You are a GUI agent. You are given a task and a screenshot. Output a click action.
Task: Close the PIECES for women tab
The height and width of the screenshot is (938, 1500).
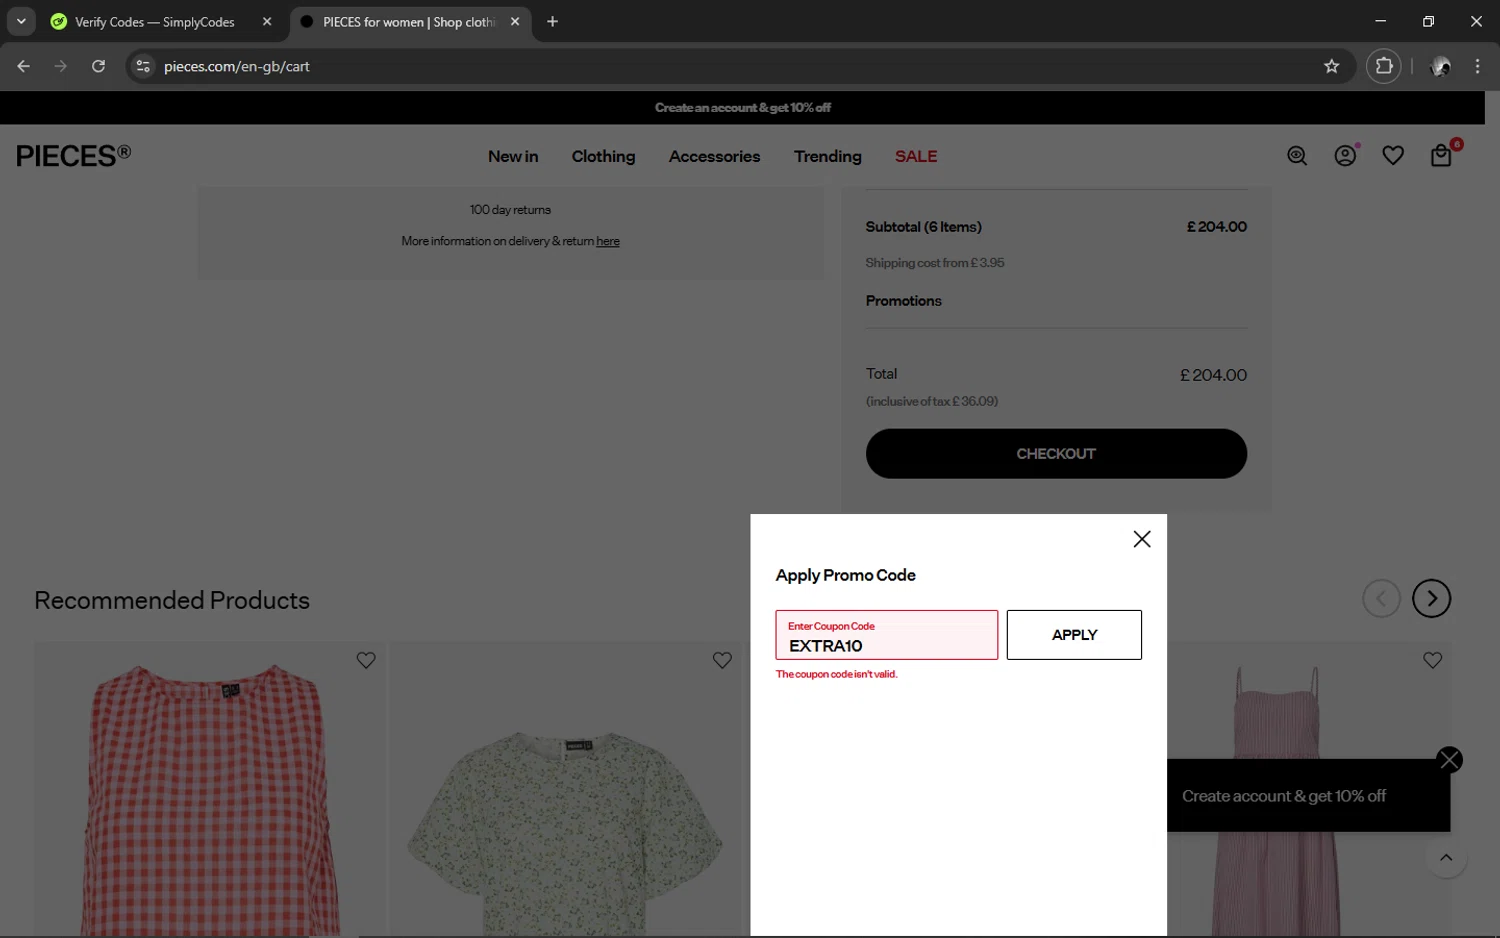[515, 21]
